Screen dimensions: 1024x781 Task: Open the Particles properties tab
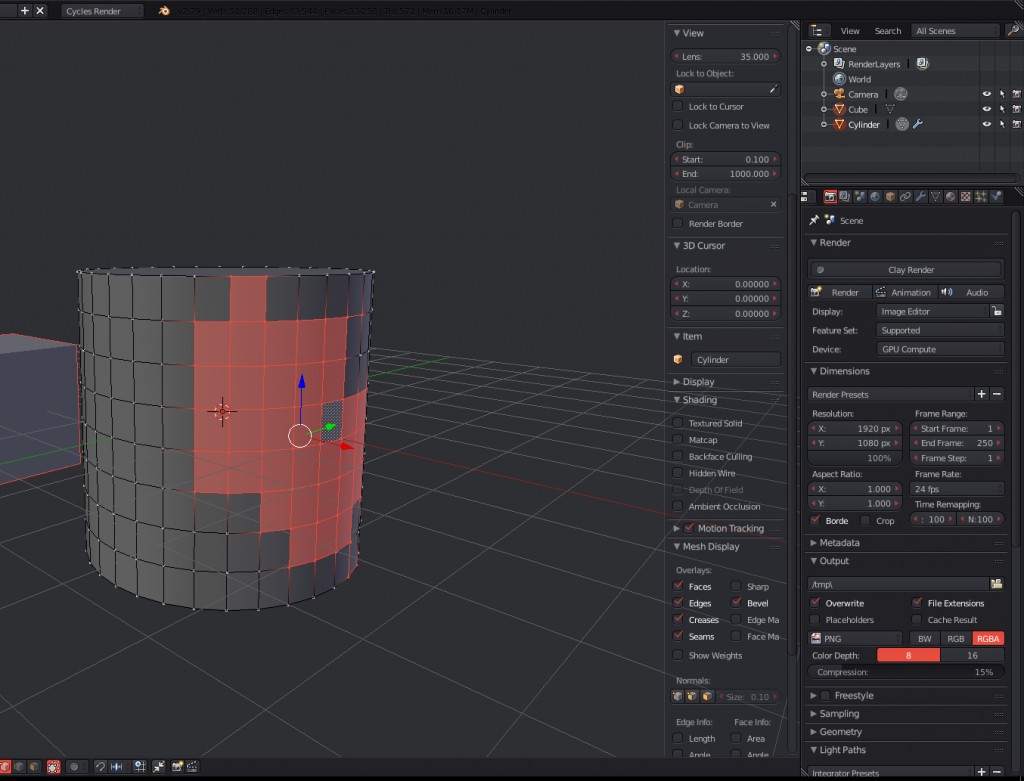coord(979,196)
